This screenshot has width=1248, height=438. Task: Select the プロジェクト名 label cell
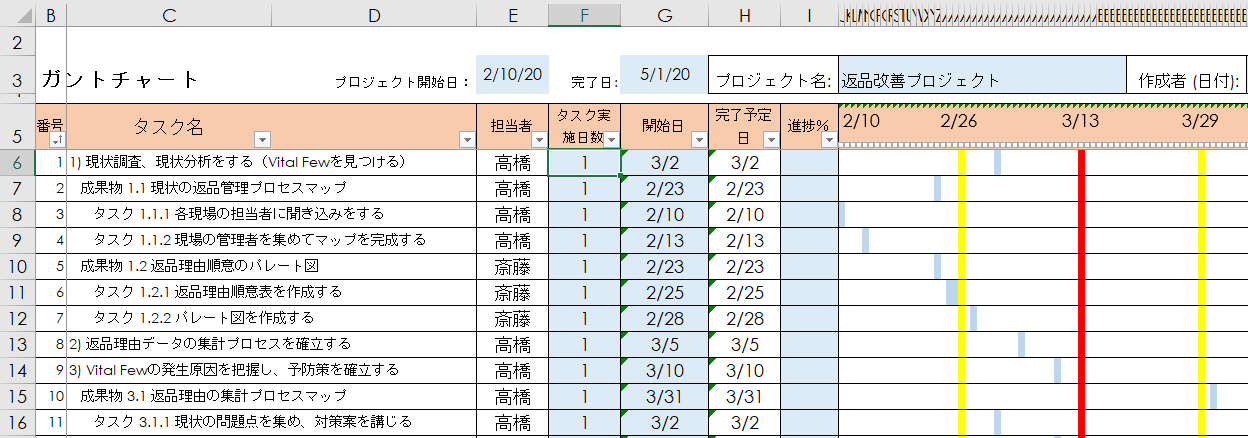pyautogui.click(x=773, y=80)
